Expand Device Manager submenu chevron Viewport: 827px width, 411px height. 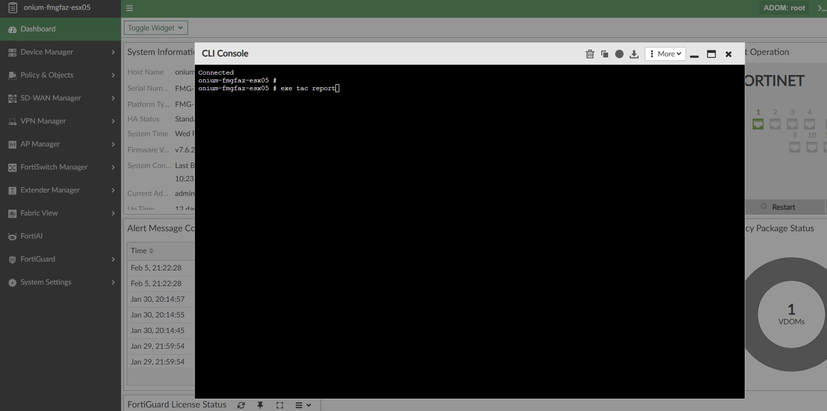[x=113, y=52]
